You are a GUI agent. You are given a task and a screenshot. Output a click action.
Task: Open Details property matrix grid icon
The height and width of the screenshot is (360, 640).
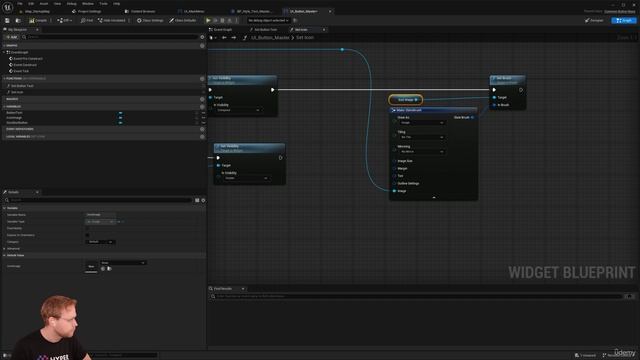pyautogui.click(x=197, y=200)
